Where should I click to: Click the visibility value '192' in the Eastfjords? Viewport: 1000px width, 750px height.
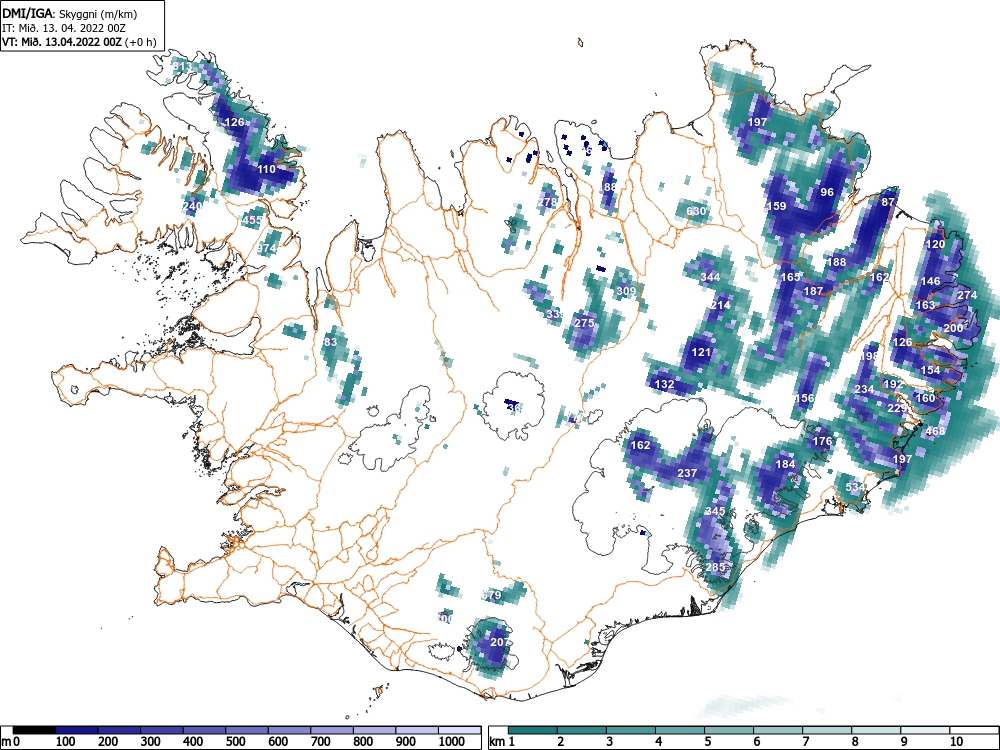coord(893,384)
